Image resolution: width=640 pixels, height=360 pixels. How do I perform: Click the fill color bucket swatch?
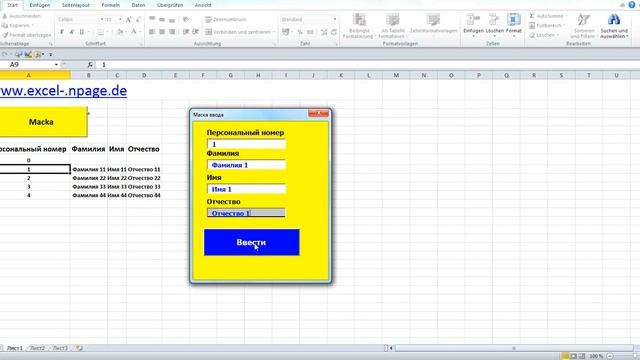tap(120, 32)
